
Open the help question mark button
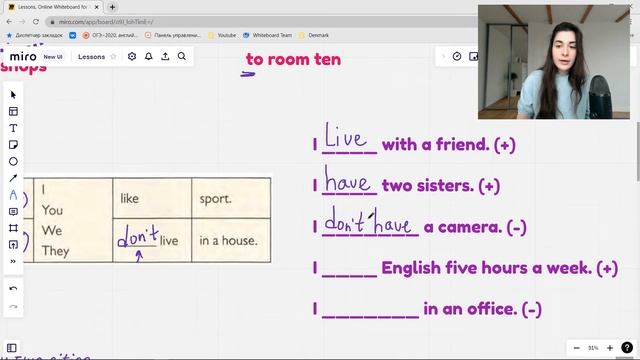click(627, 348)
